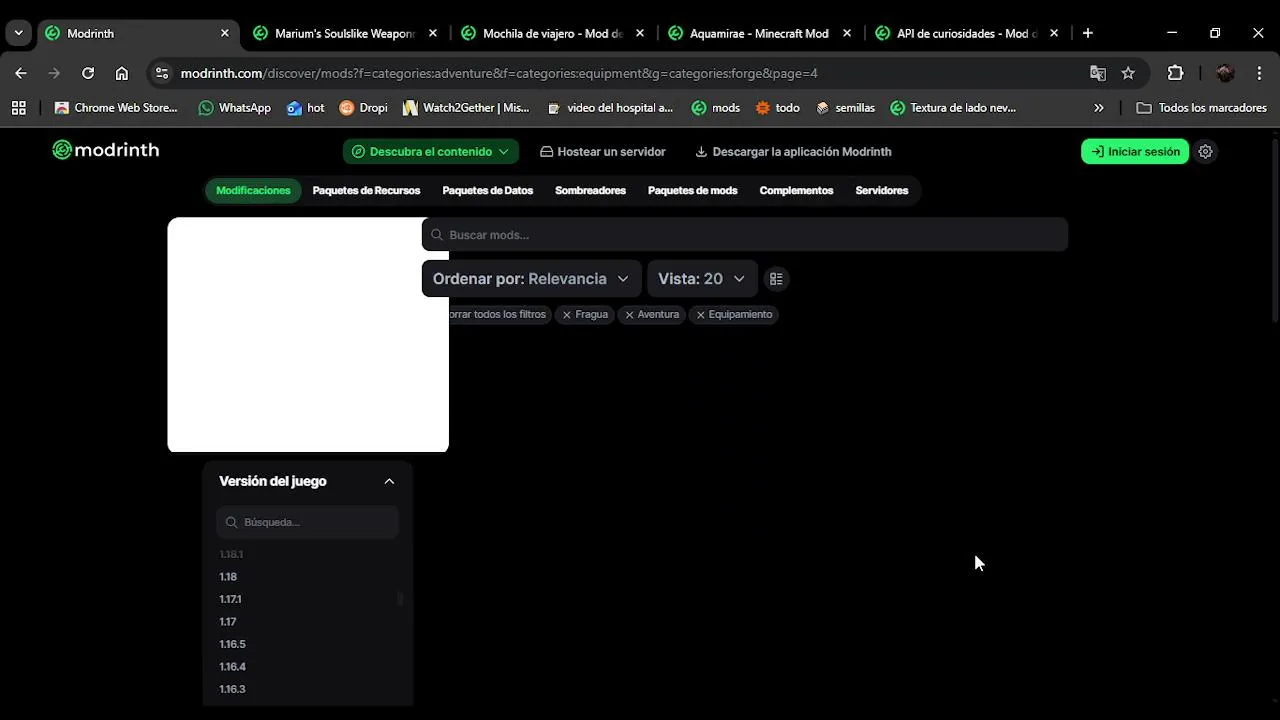Open the WhatsApp bookmark
Screen dimensions: 1280x720
[x=235, y=107]
